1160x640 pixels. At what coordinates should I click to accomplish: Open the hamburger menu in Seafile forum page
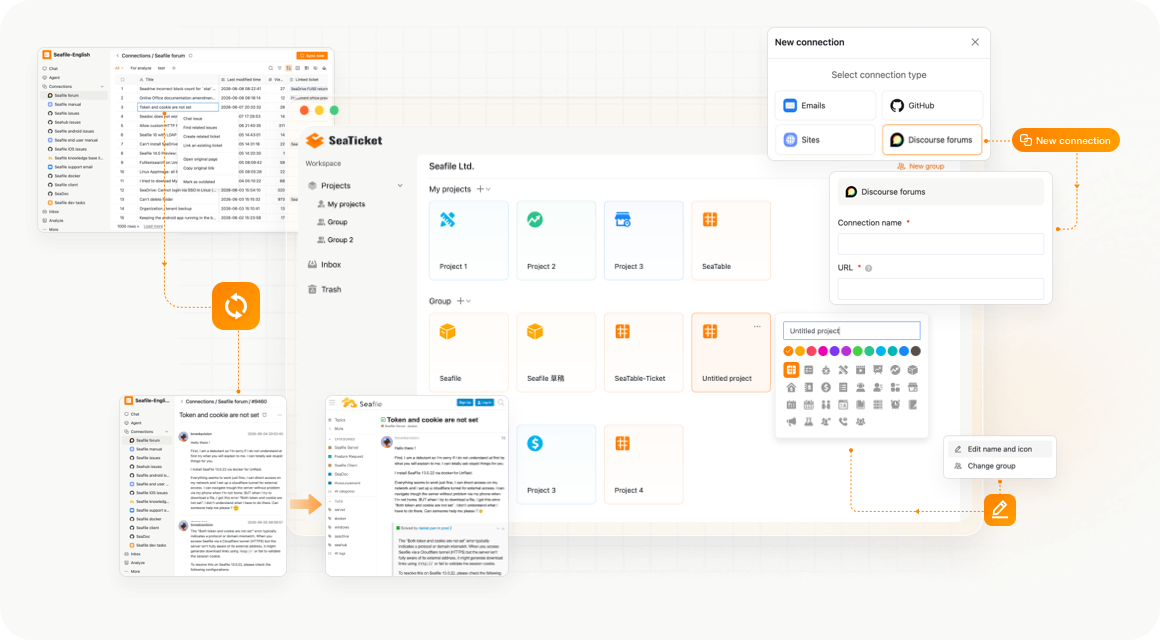[x=332, y=402]
